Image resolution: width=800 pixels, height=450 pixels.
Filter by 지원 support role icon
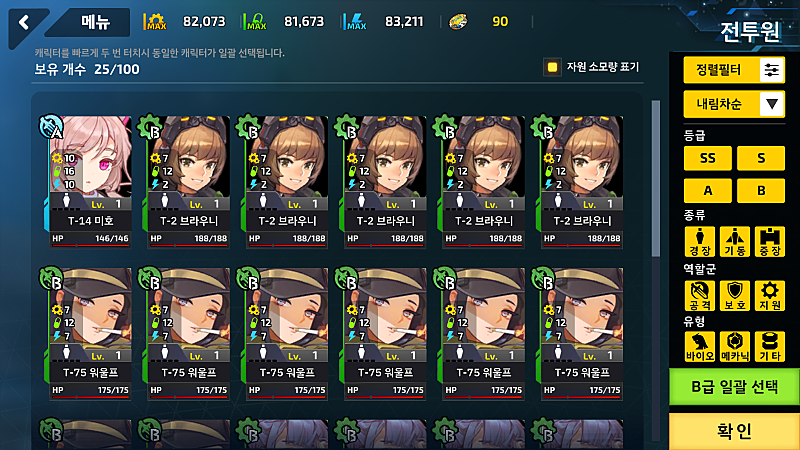769,295
